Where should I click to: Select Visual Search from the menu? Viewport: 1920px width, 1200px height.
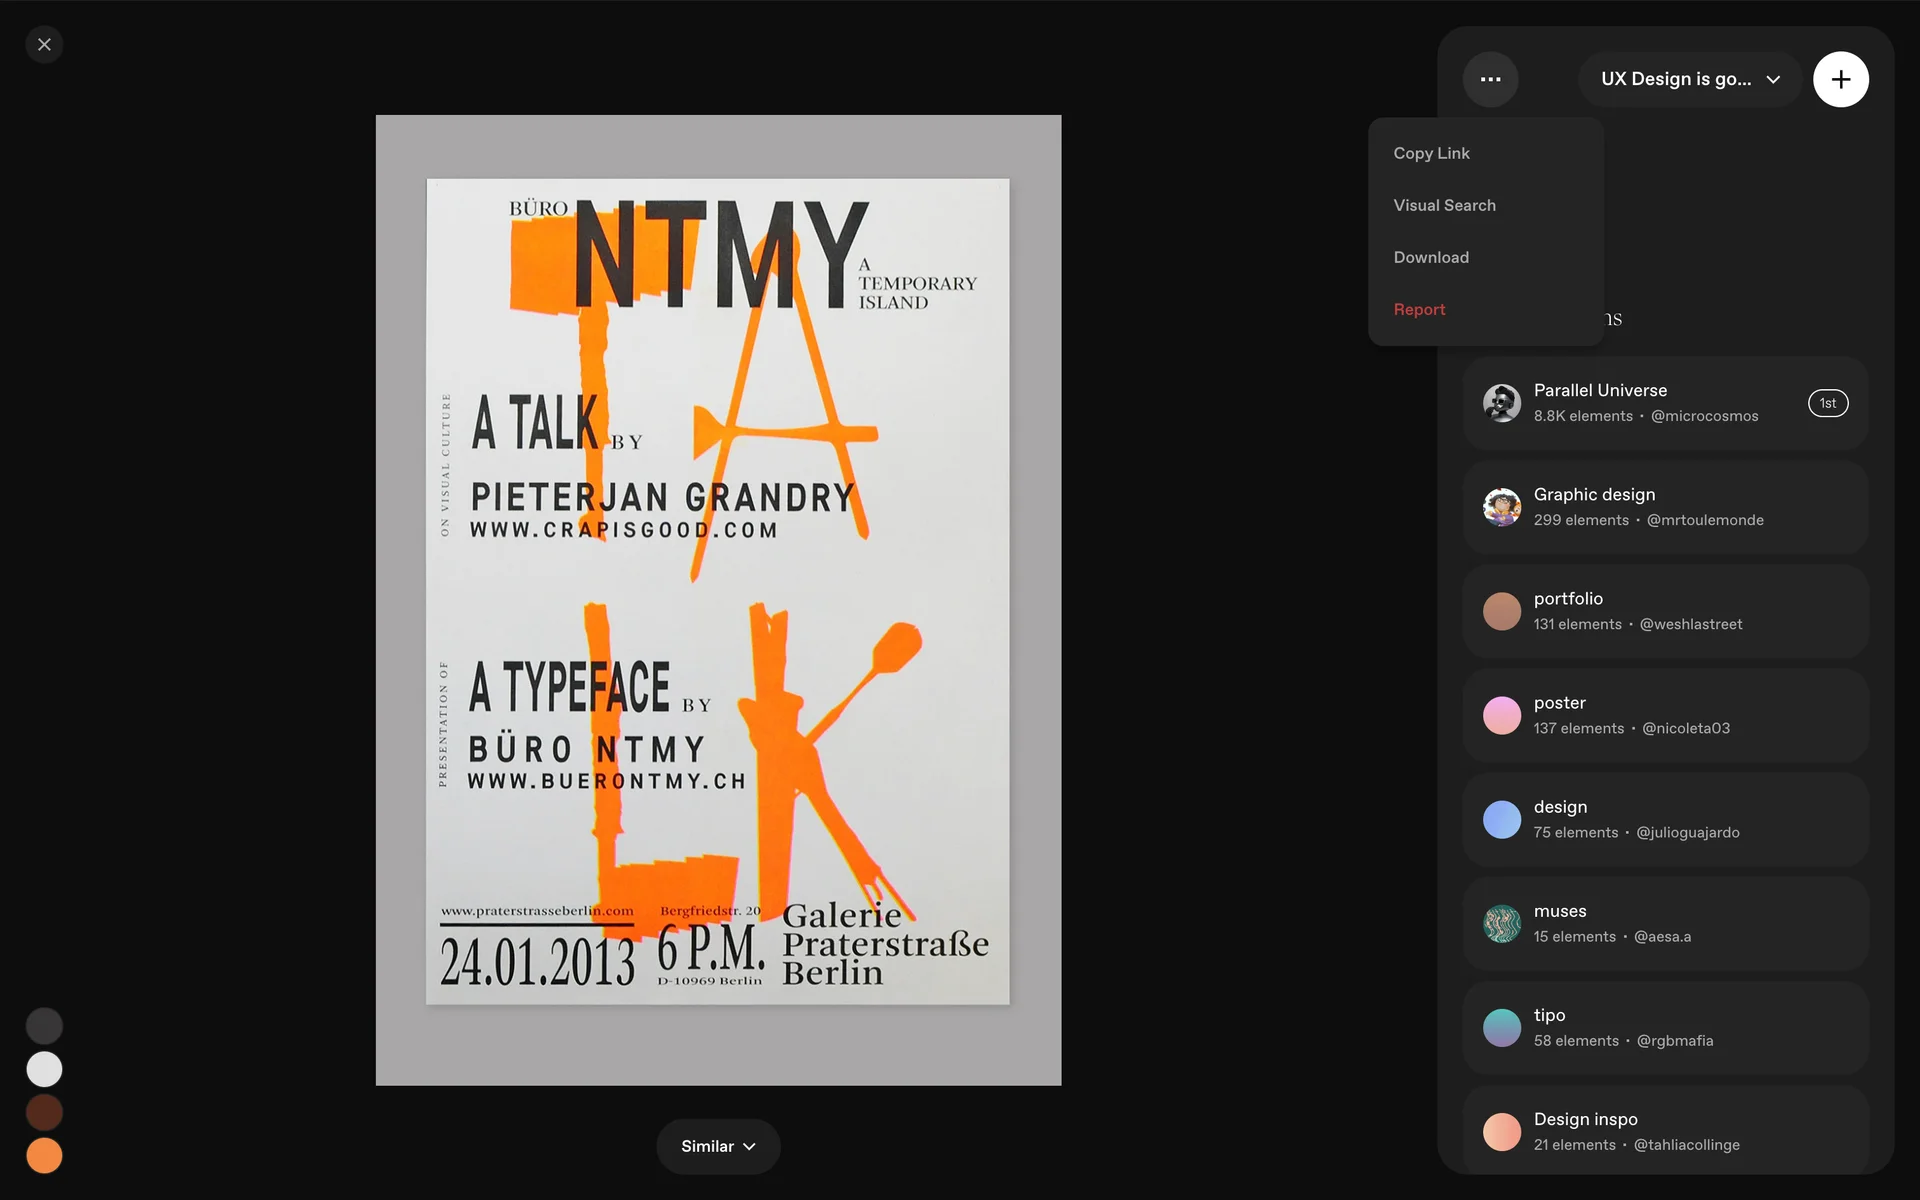(x=1444, y=205)
